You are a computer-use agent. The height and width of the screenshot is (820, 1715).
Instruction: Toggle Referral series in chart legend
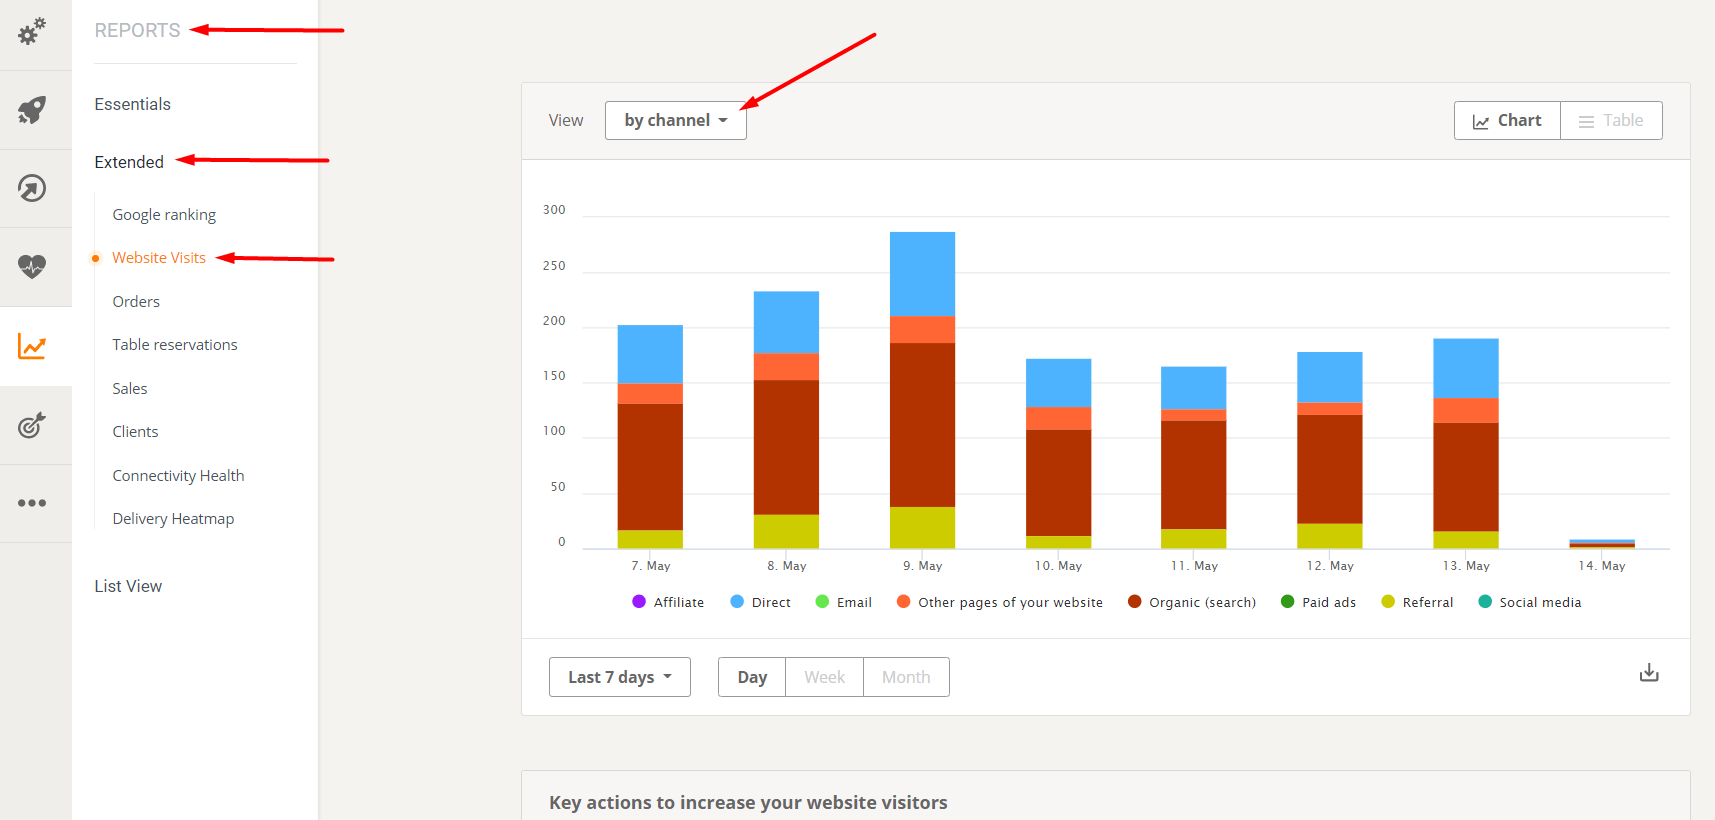tap(1417, 602)
